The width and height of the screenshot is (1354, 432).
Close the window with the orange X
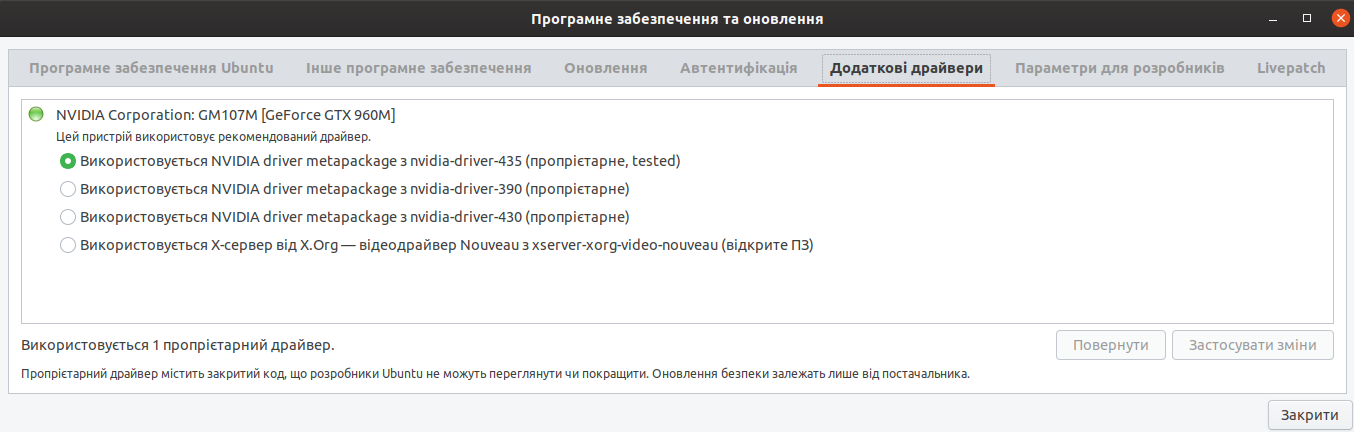click(1340, 18)
